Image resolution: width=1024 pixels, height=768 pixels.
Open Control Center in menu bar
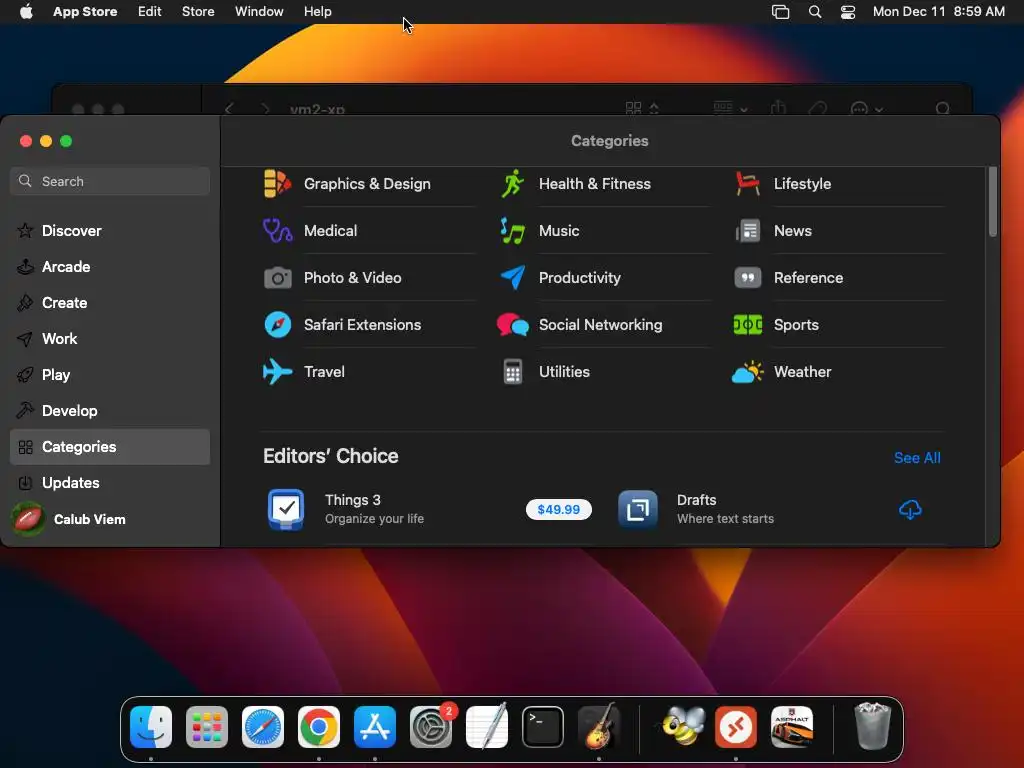coord(848,12)
